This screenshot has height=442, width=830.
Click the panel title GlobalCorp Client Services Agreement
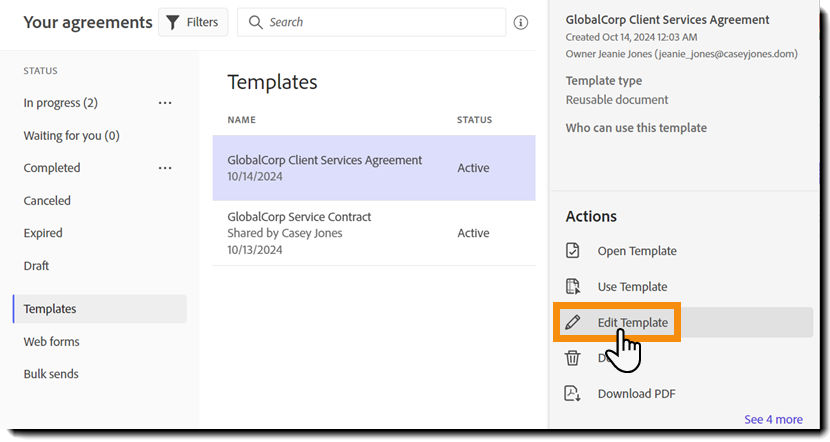pyautogui.click(x=667, y=20)
